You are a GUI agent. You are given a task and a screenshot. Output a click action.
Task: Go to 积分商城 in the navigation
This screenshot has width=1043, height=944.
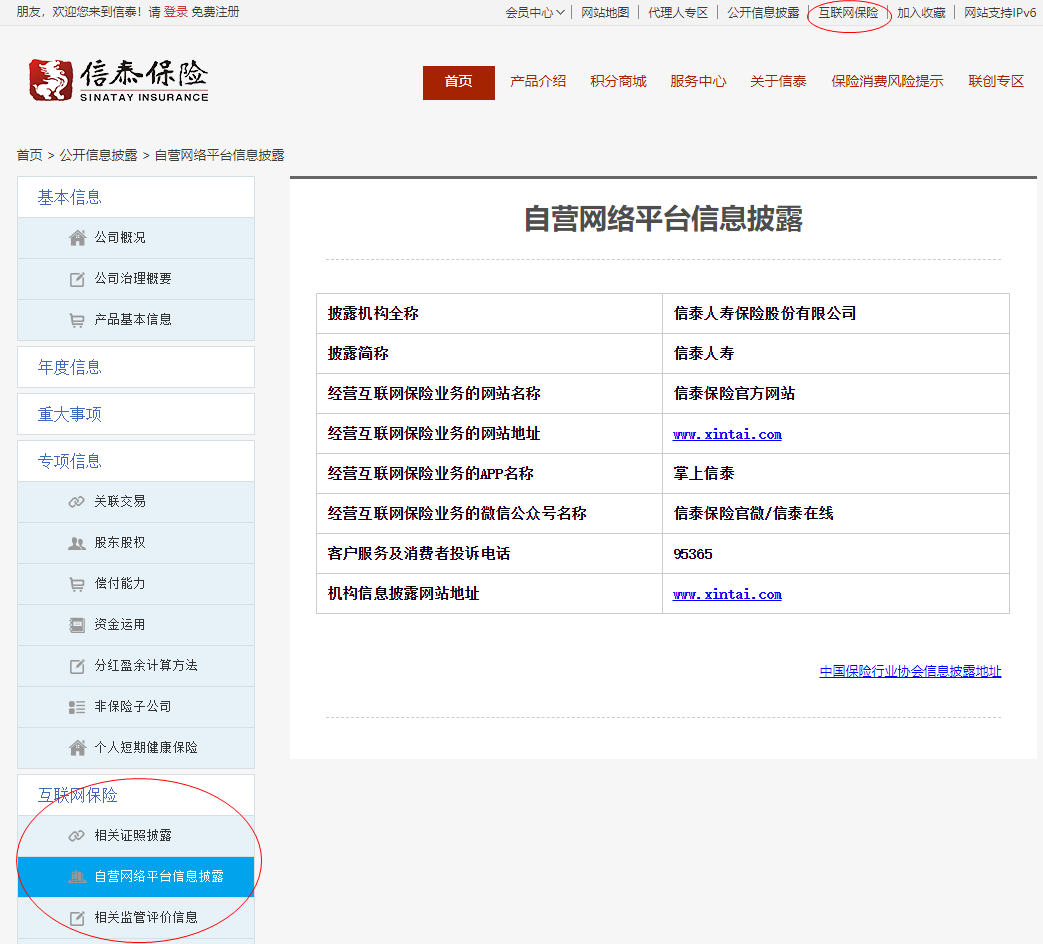coord(618,82)
